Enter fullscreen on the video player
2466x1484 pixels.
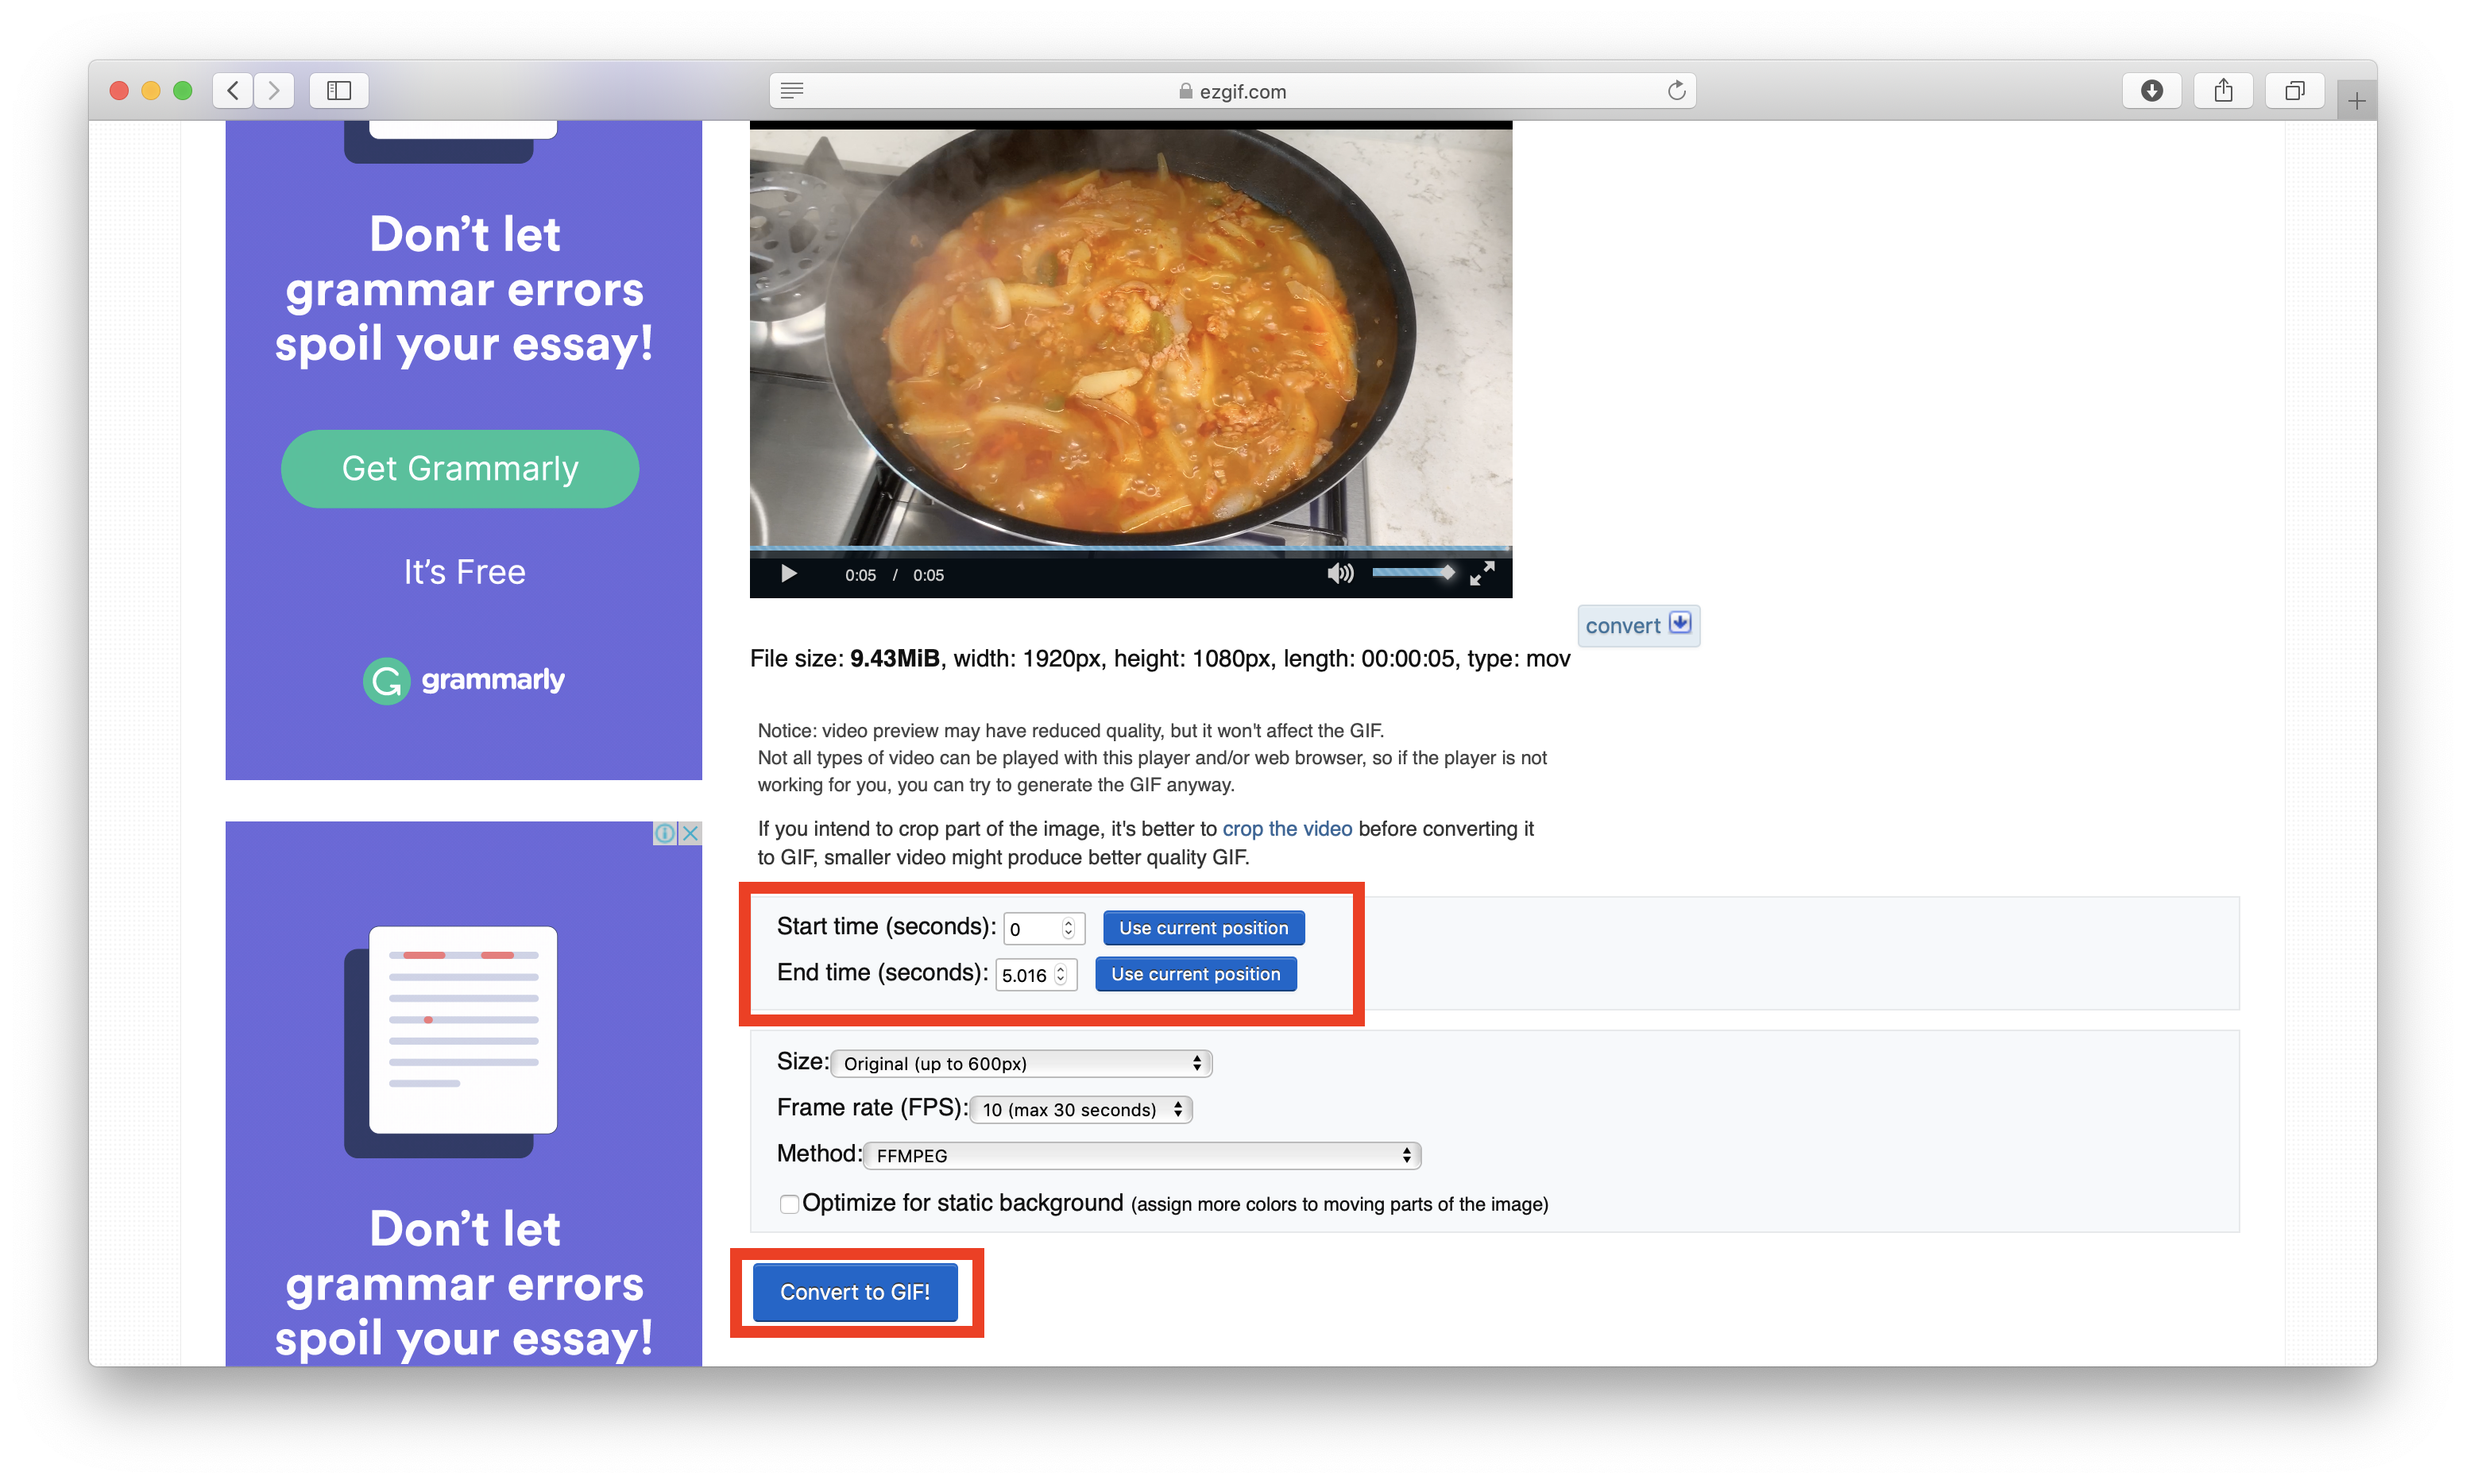pyautogui.click(x=1482, y=573)
